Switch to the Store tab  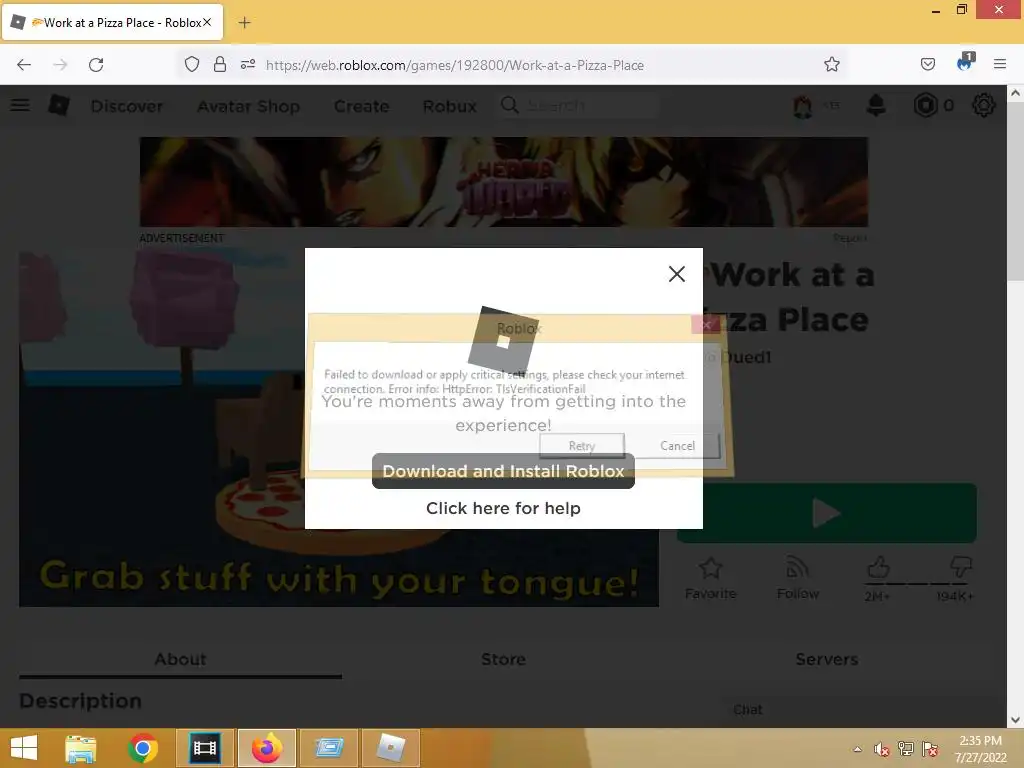click(x=504, y=659)
